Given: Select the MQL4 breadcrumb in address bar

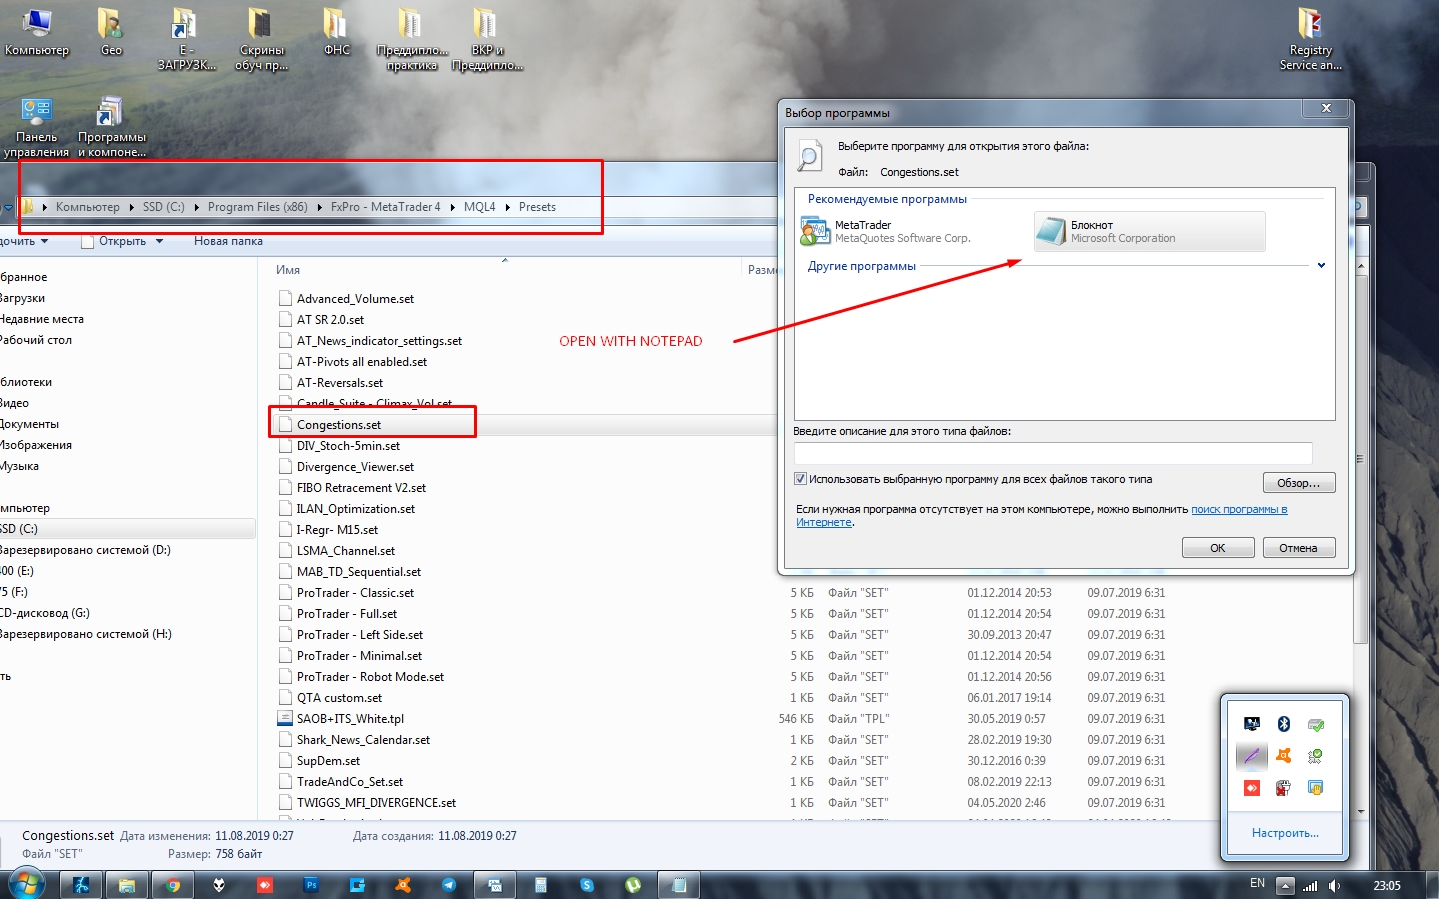Looking at the screenshot, I should point(479,207).
